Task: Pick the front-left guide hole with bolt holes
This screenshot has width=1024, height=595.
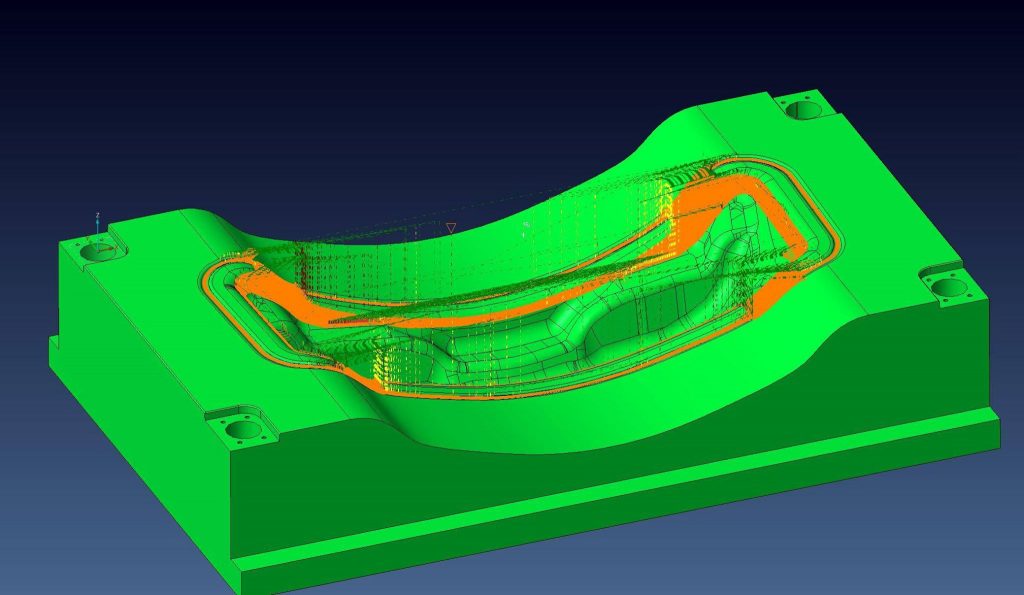Action: (241, 430)
